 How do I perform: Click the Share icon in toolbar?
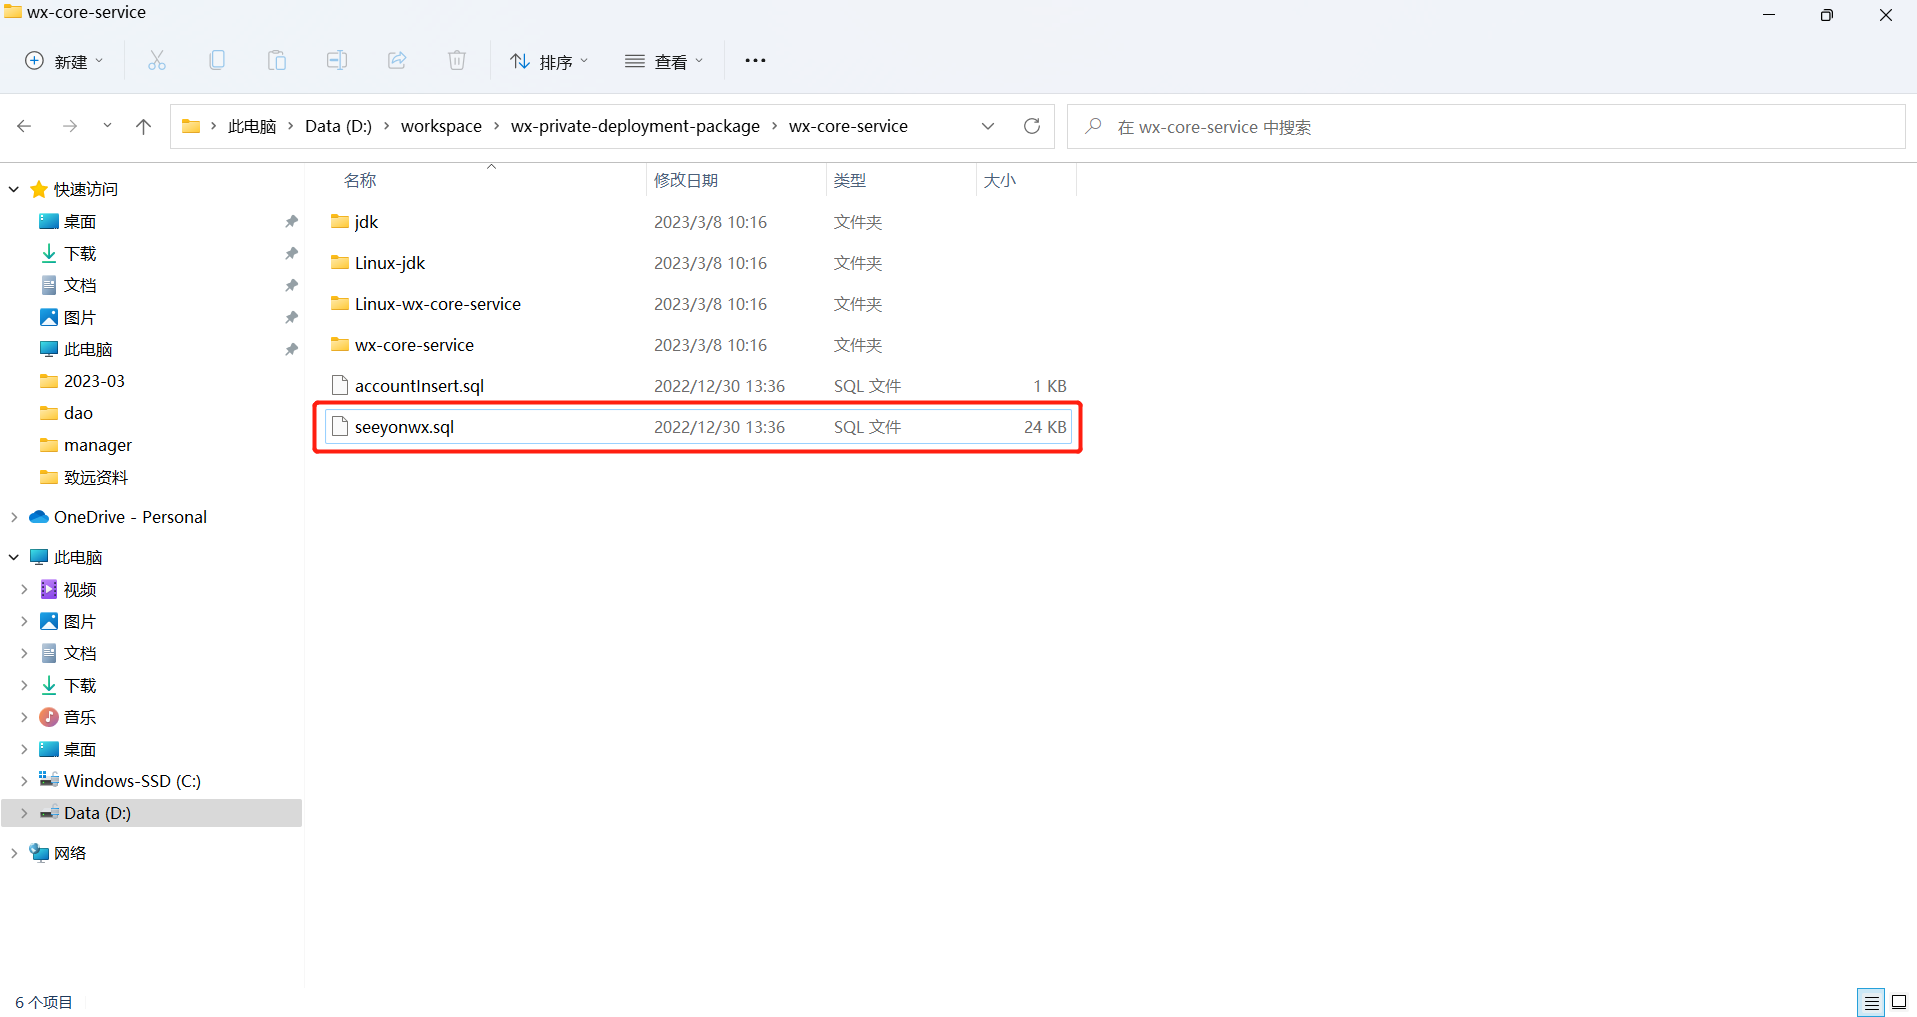click(397, 61)
